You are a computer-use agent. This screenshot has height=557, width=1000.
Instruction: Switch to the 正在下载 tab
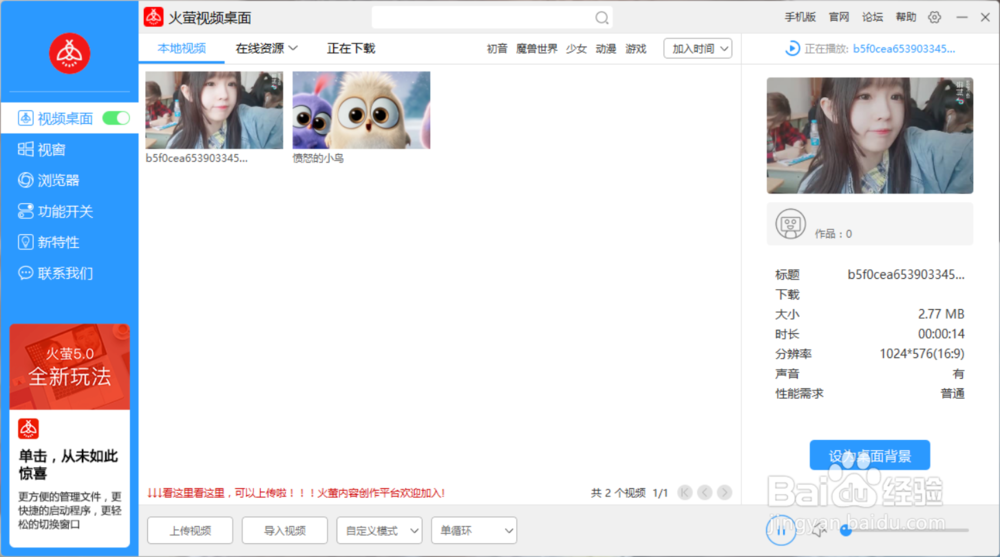(x=351, y=48)
